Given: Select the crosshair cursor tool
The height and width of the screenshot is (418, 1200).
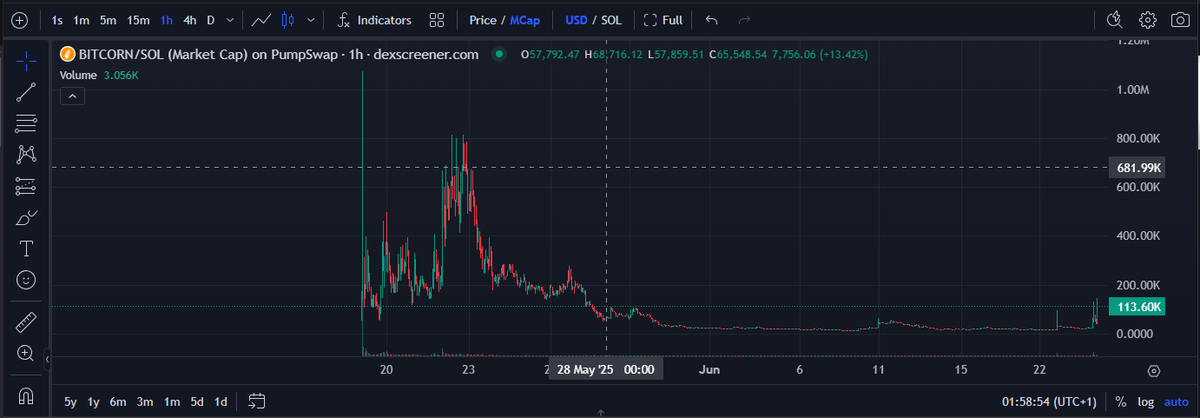Looking at the screenshot, I should click(x=26, y=61).
